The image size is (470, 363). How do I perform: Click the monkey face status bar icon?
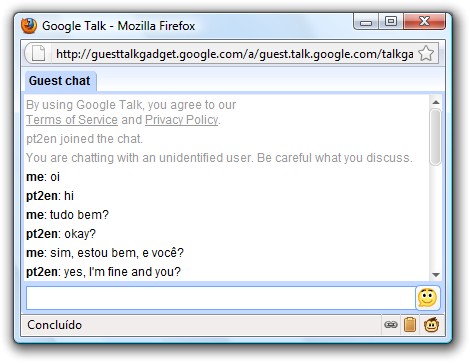tap(431, 325)
